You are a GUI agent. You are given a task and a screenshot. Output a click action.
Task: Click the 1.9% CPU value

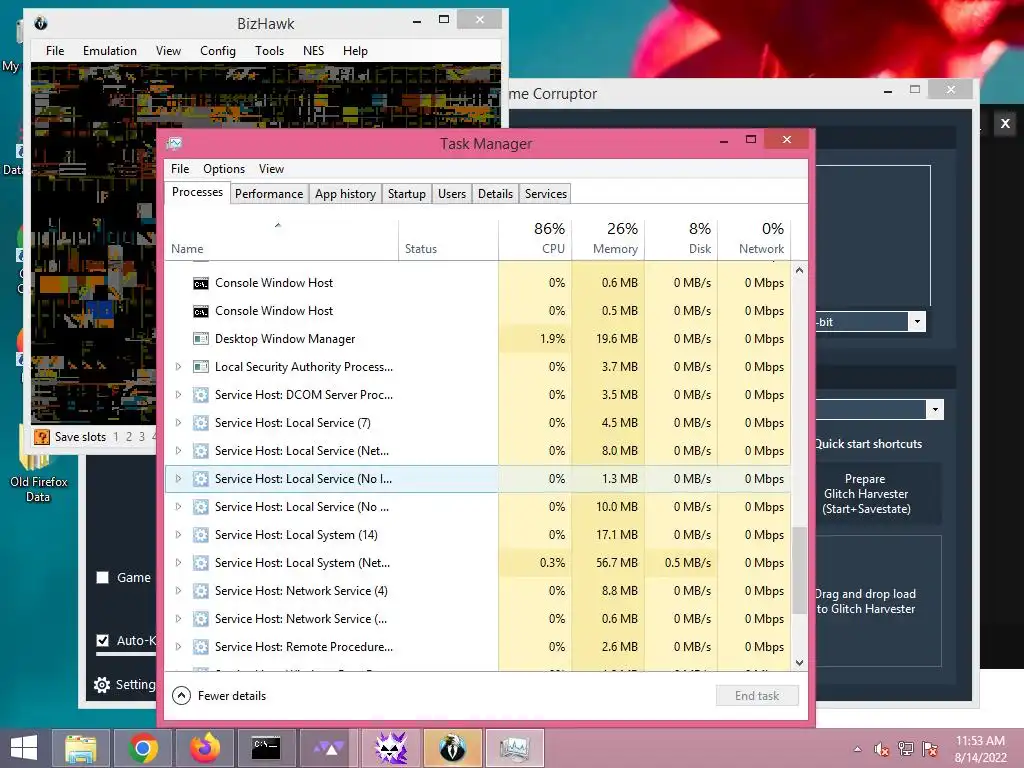(552, 339)
